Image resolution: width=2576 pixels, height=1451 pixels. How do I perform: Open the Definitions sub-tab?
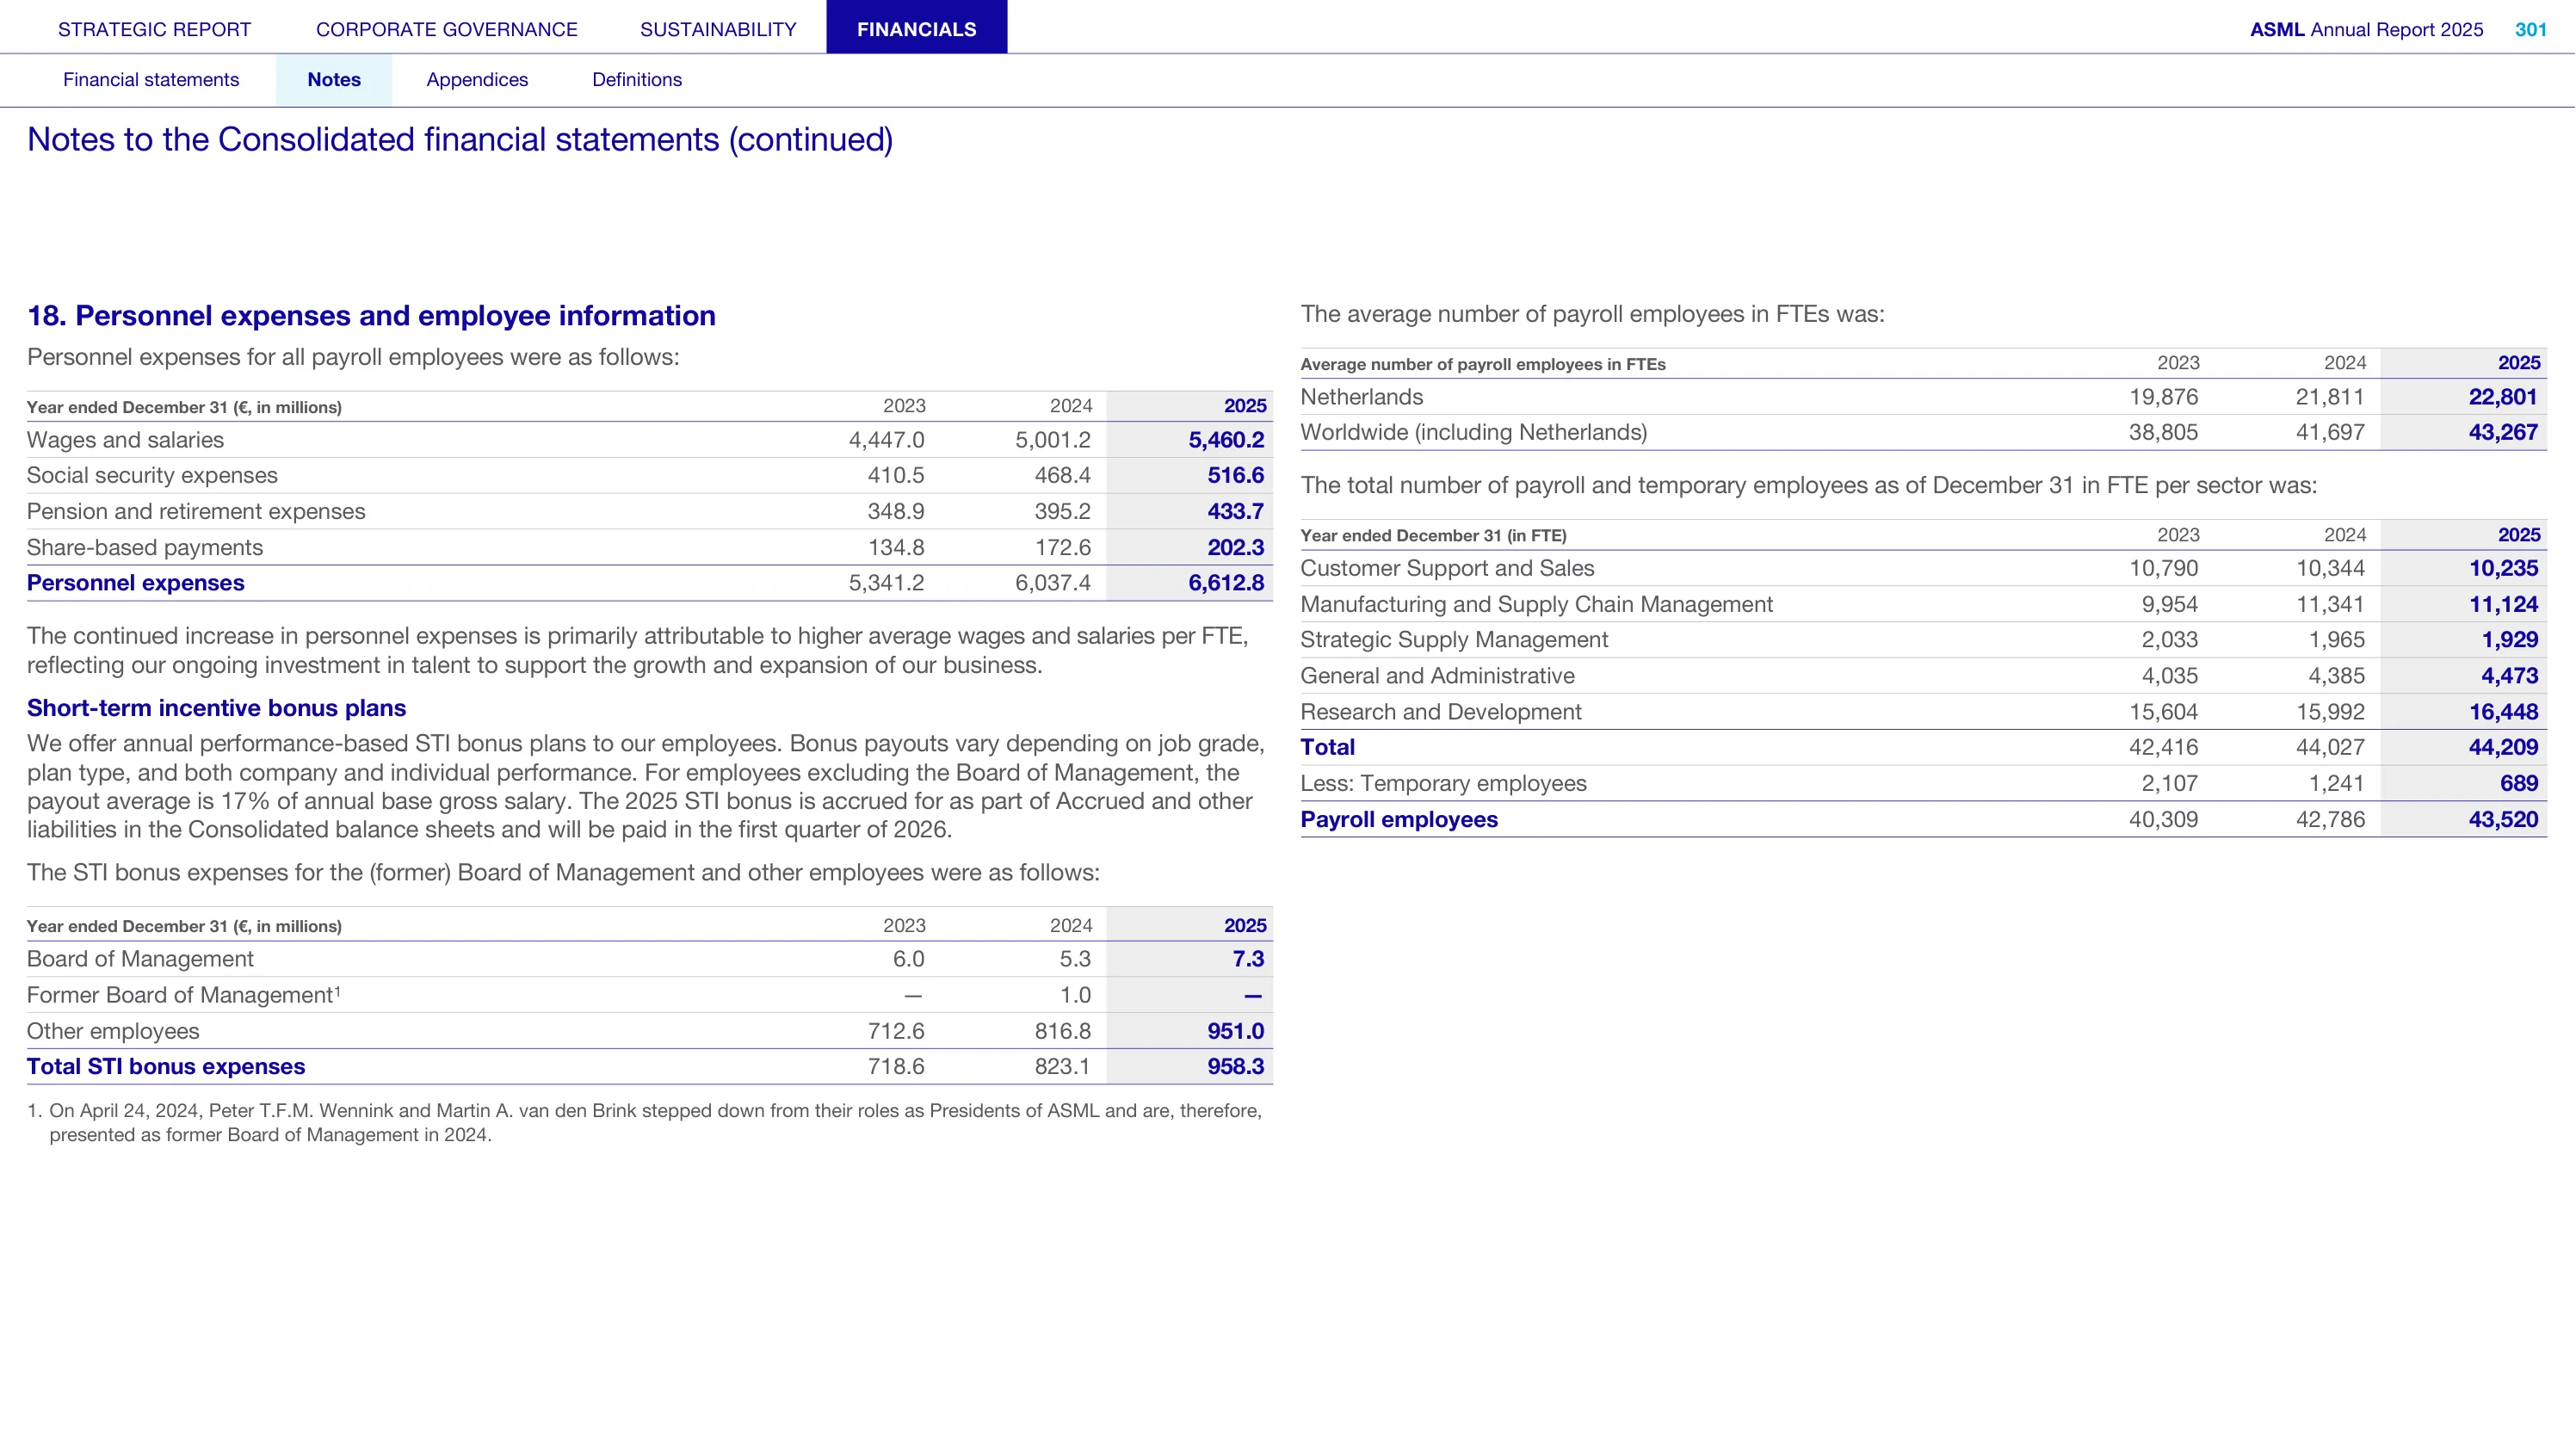(637, 80)
